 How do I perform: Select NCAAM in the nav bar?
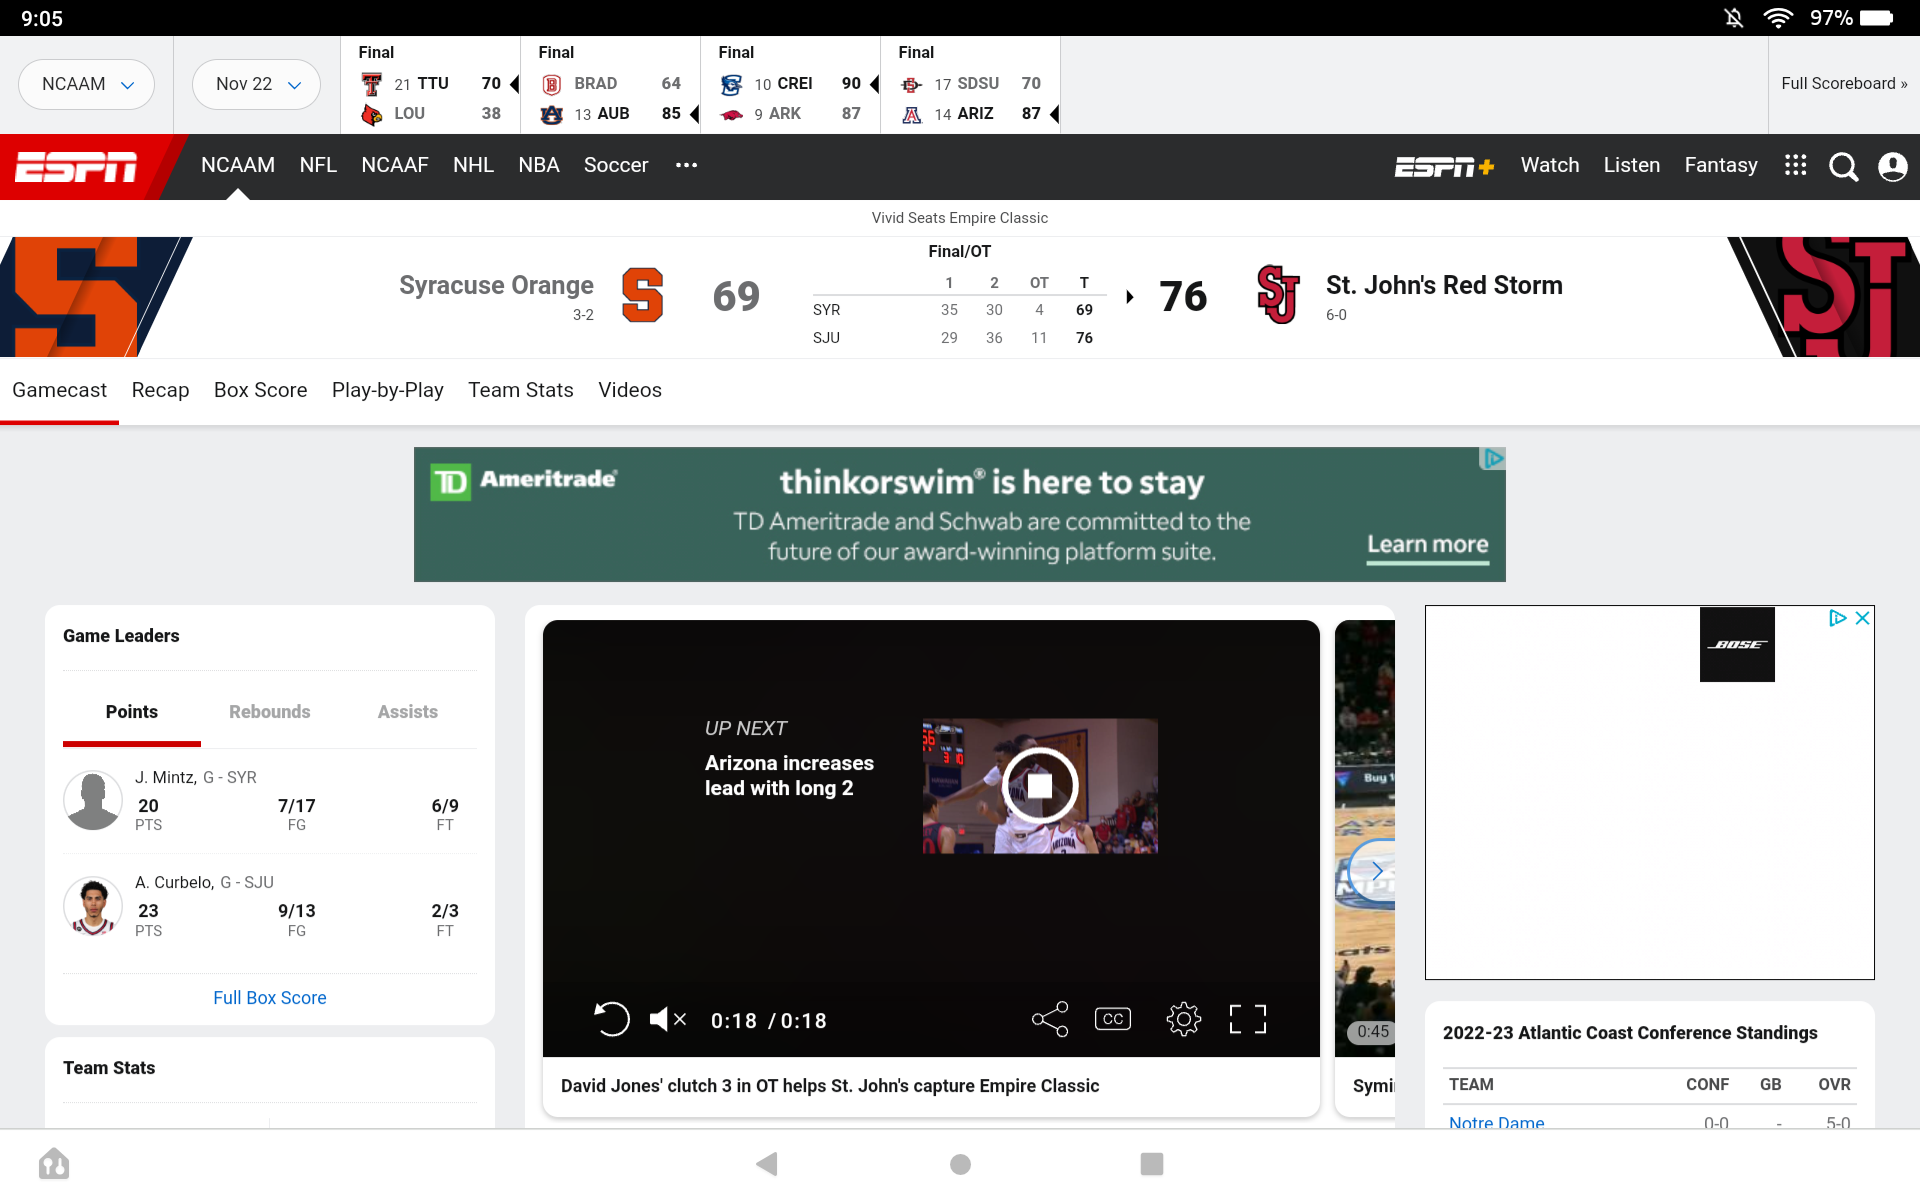tap(237, 165)
